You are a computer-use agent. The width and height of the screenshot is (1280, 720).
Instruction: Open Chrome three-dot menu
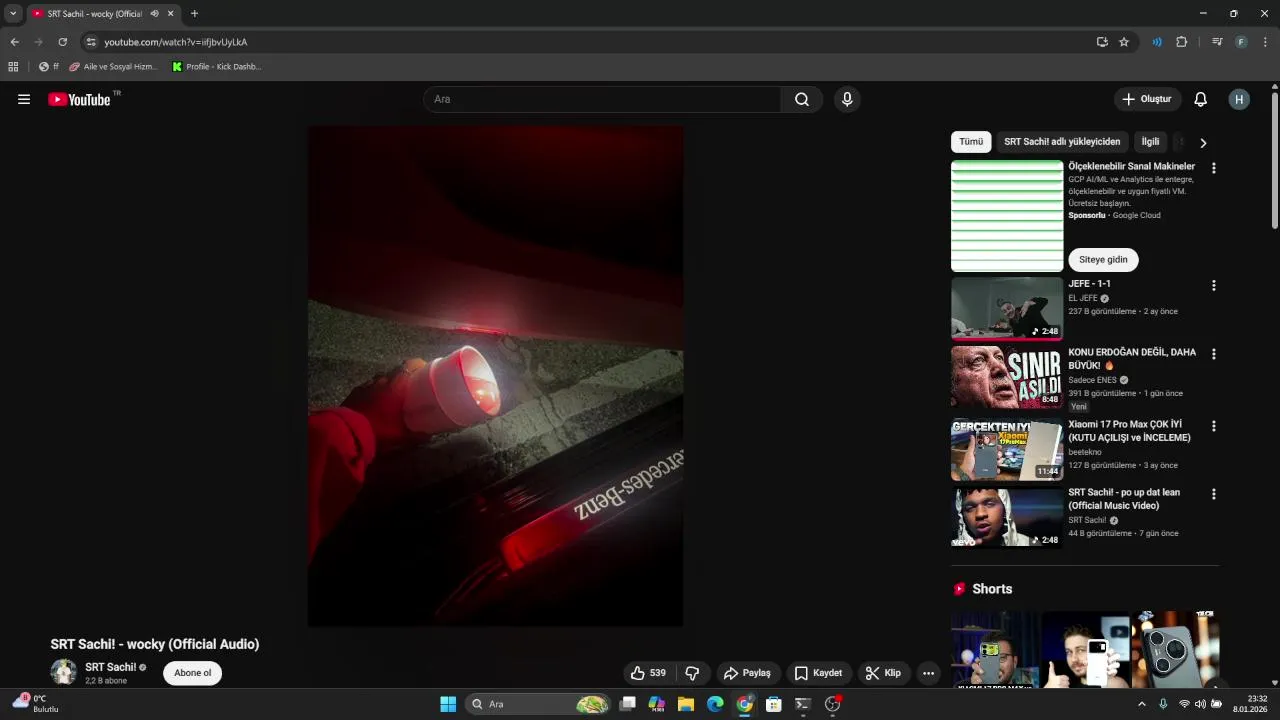click(x=1265, y=42)
